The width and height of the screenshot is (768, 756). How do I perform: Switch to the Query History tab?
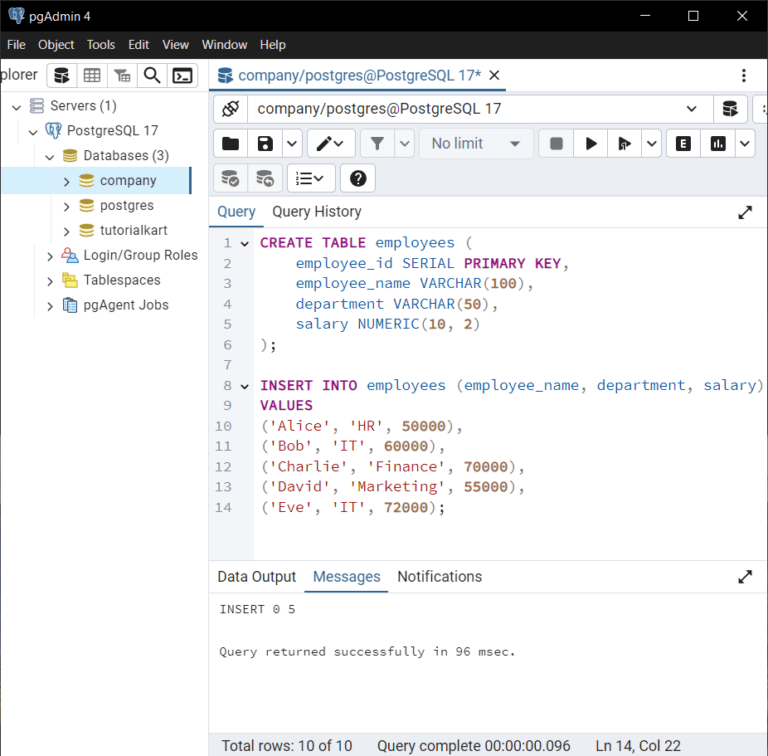[x=317, y=212]
